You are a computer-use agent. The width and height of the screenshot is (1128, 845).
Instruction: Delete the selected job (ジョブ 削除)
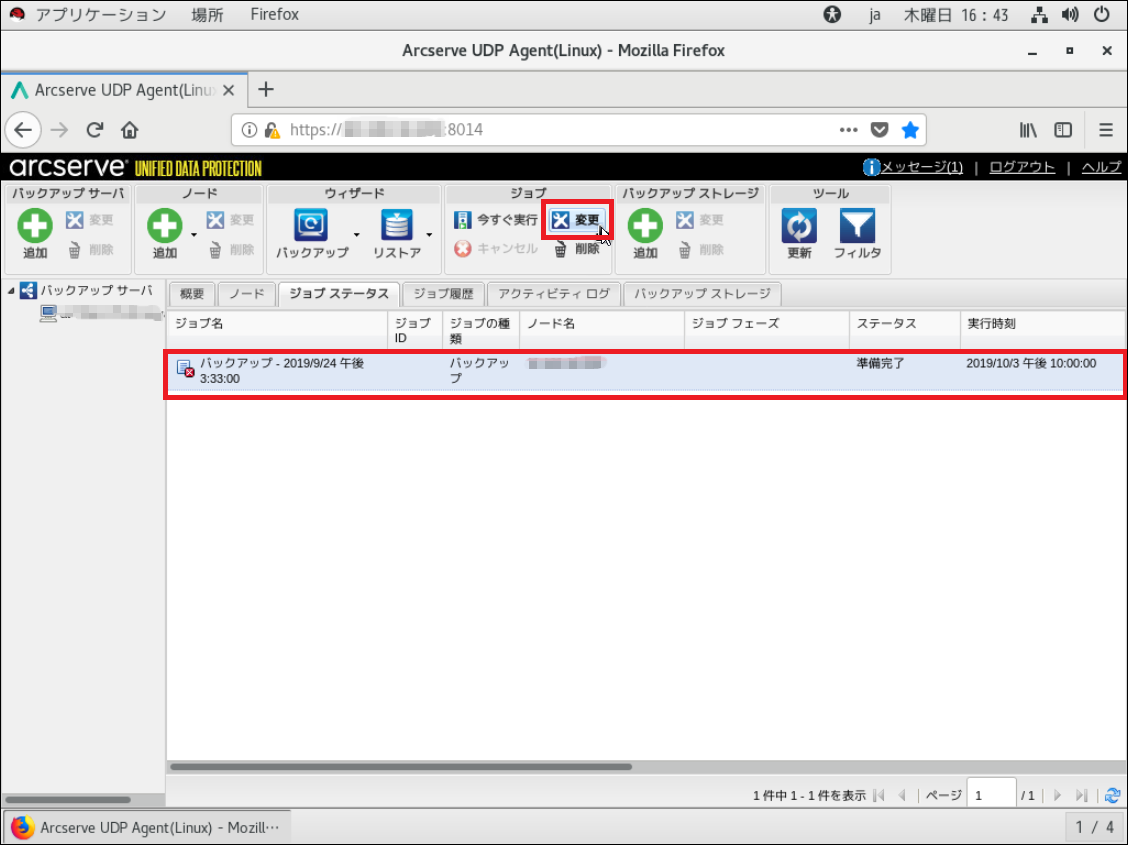coord(577,249)
